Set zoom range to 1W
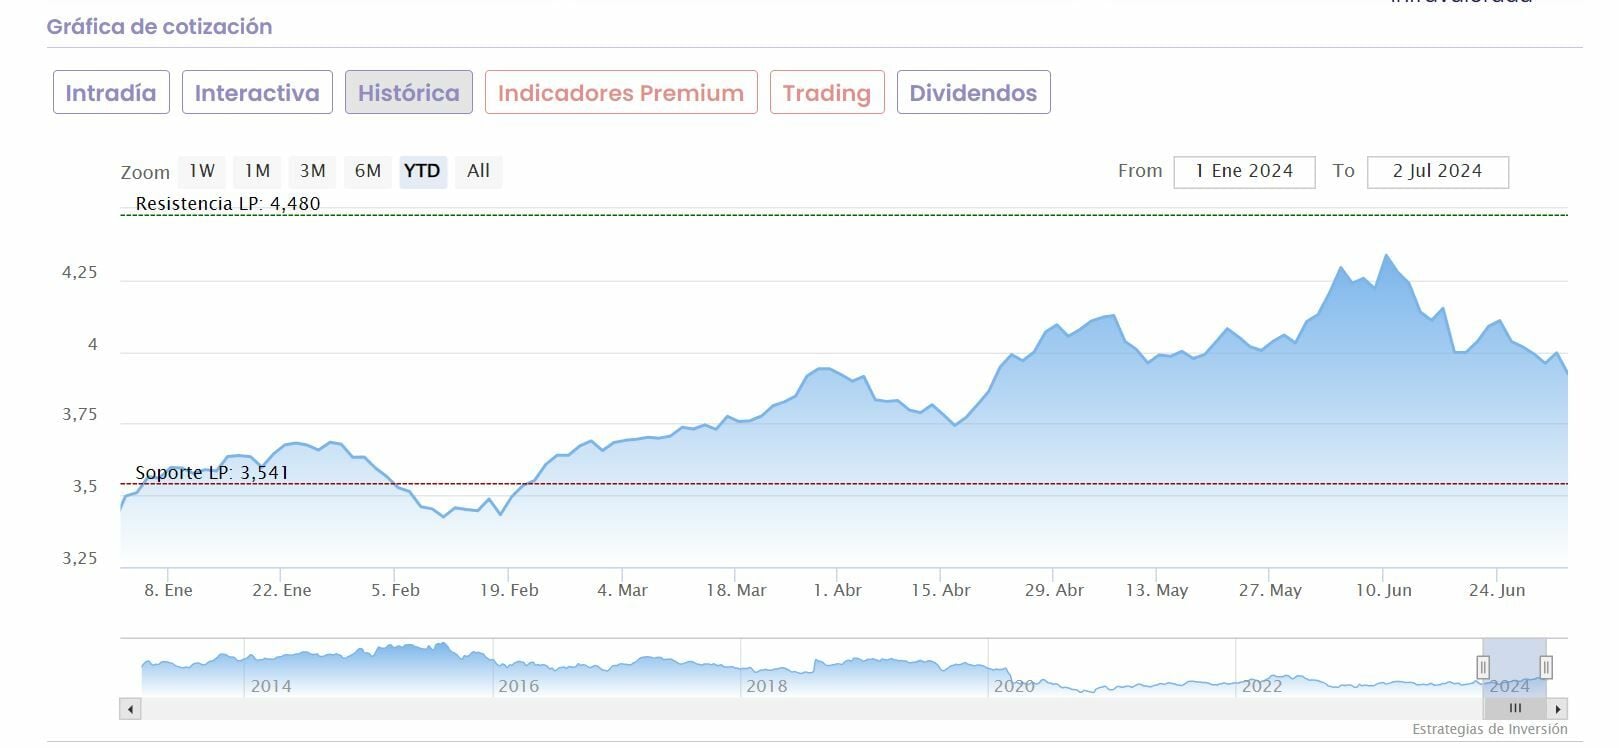The image size is (1619, 748). click(202, 171)
